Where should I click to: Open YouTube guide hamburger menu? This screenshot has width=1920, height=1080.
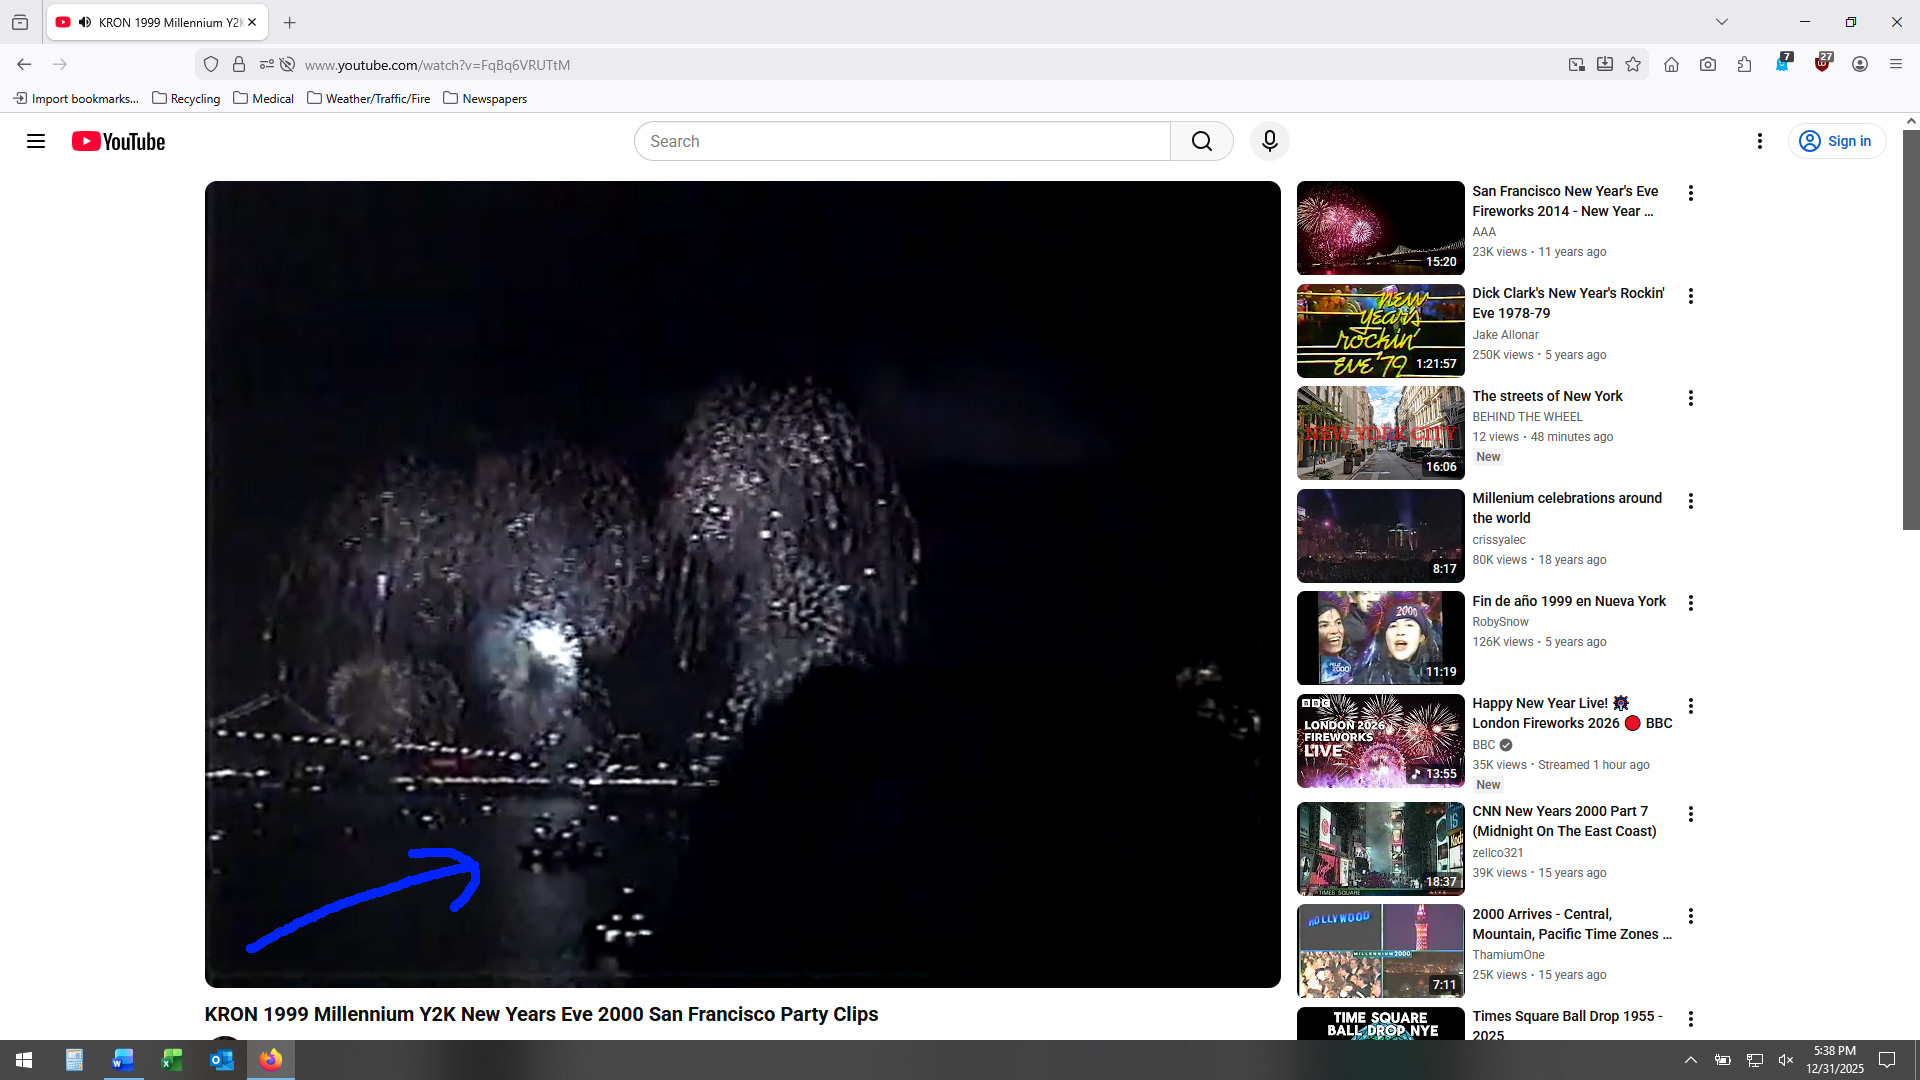pyautogui.click(x=36, y=141)
